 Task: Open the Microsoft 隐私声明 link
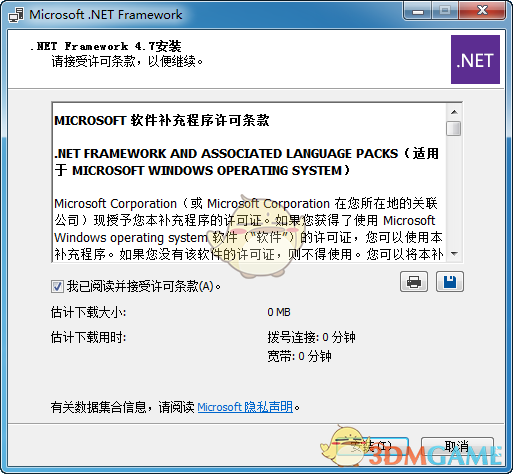(245, 407)
